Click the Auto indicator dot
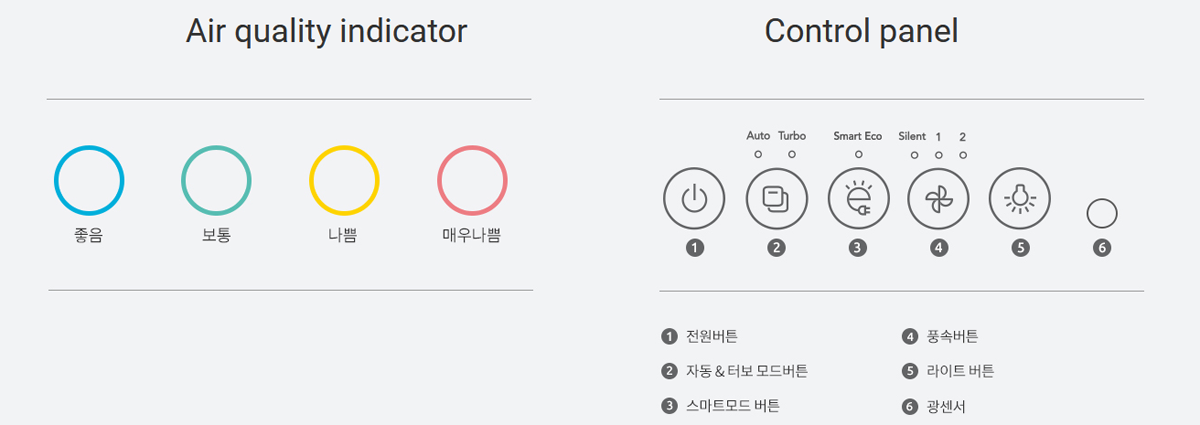The image size is (1200, 425). (758, 154)
